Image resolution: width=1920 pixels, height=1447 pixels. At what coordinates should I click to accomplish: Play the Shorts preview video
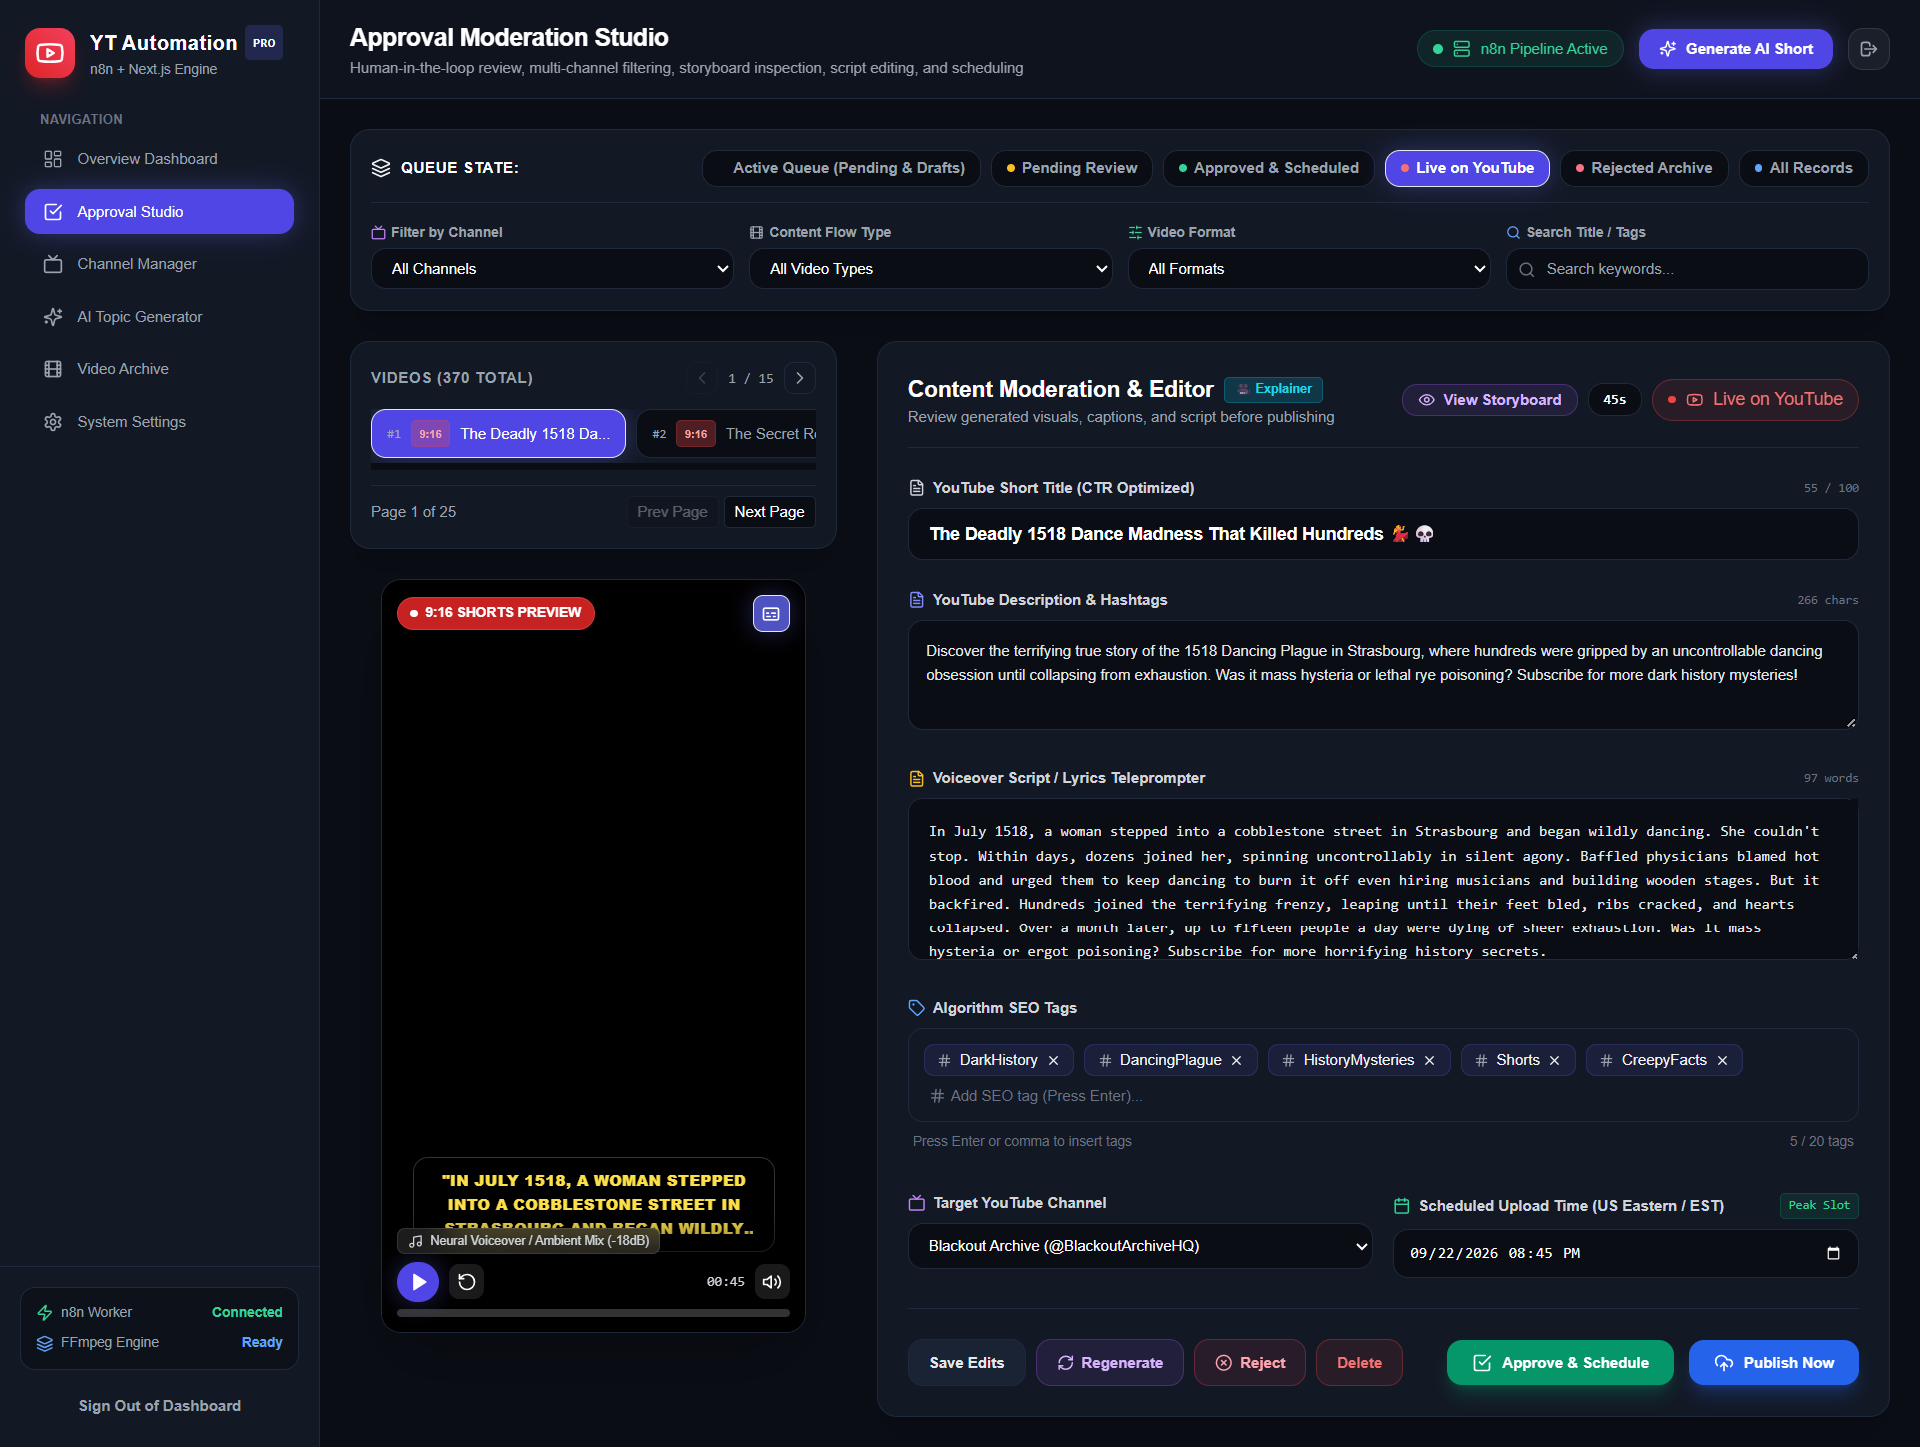pyautogui.click(x=418, y=1281)
